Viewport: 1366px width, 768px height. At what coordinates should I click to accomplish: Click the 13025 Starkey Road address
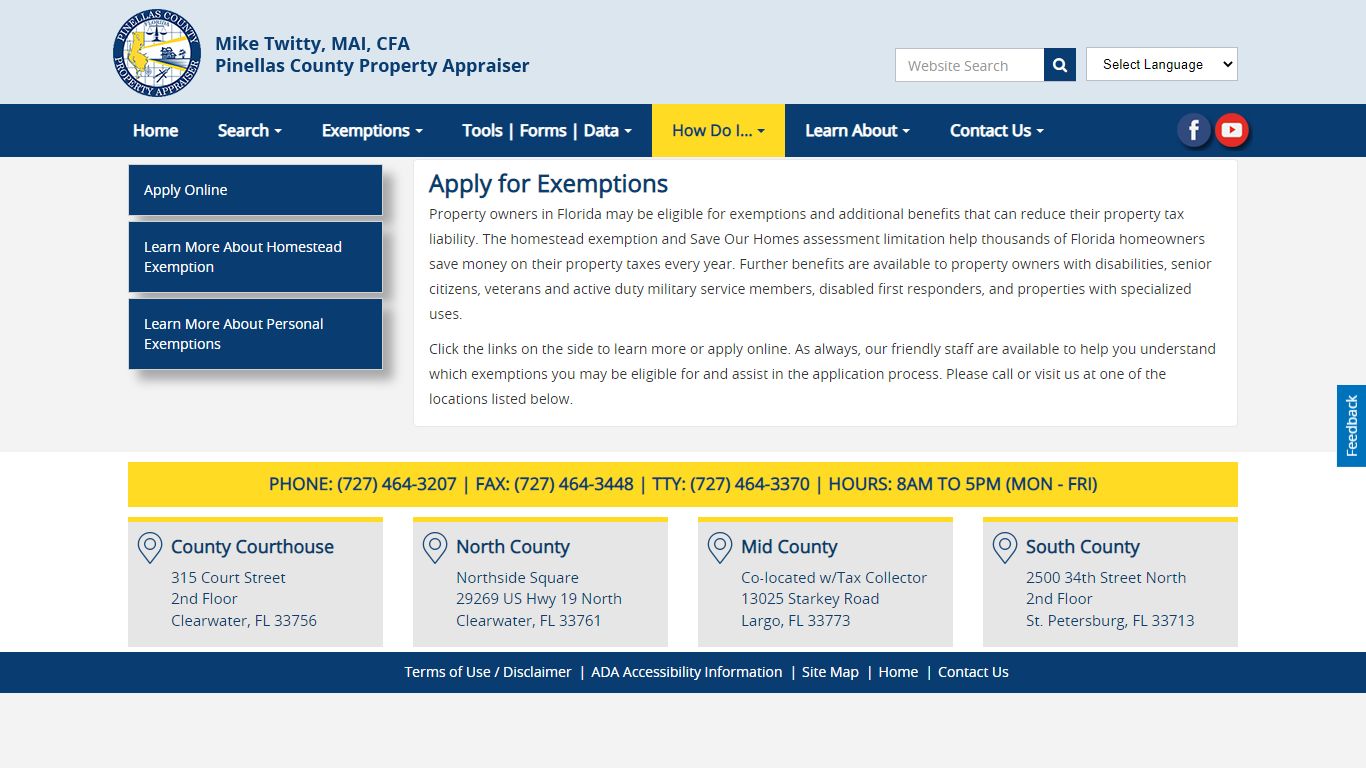(810, 599)
